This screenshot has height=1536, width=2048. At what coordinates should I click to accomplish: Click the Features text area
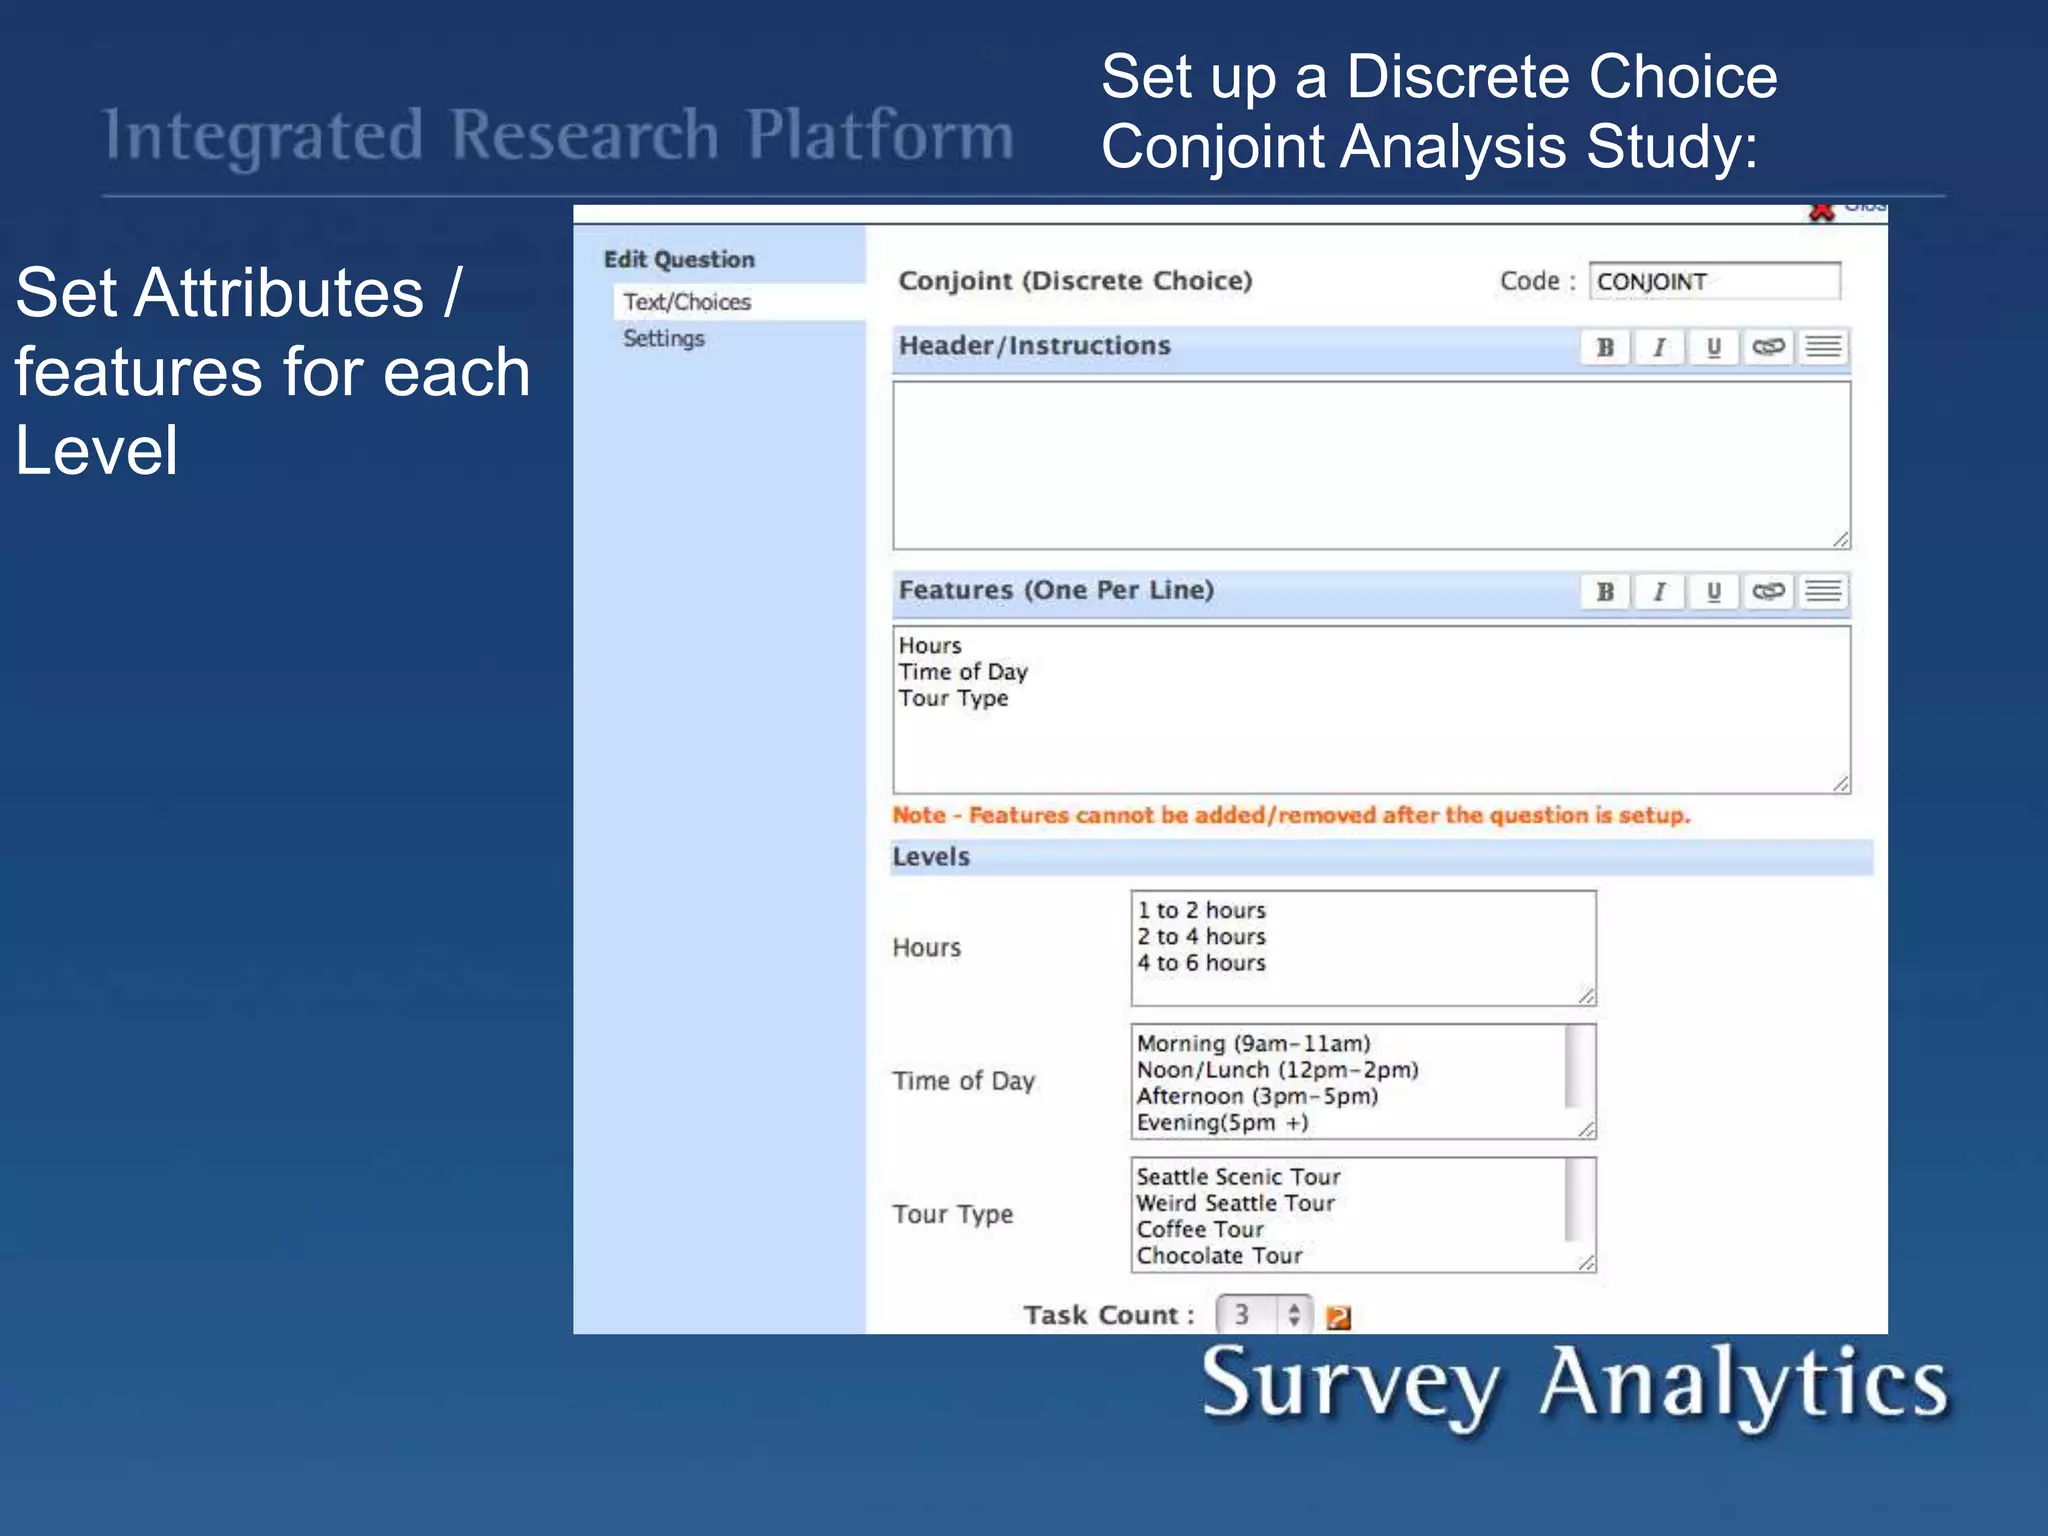click(x=1371, y=710)
